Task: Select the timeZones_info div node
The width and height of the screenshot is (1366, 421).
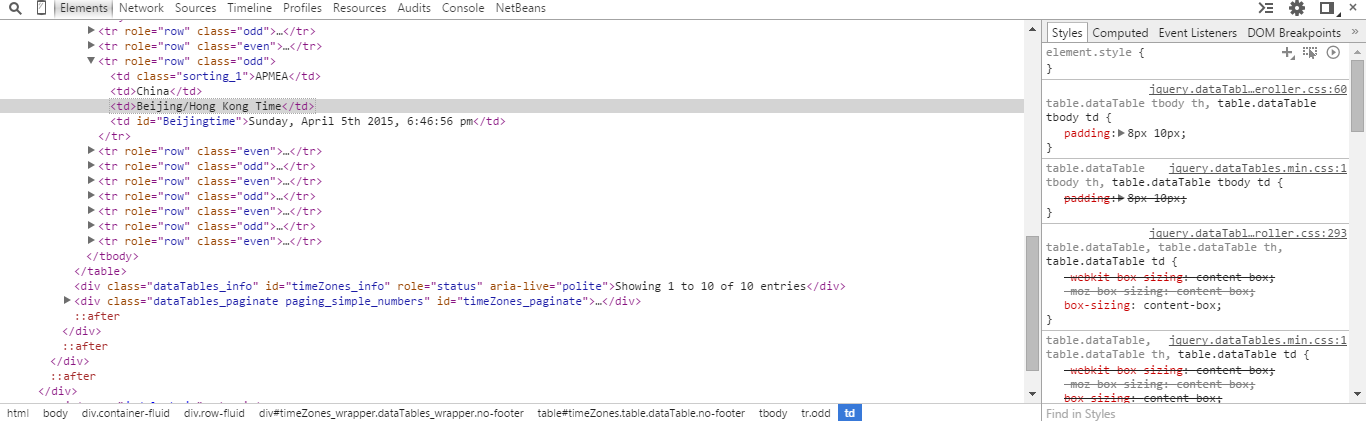Action: (x=459, y=286)
